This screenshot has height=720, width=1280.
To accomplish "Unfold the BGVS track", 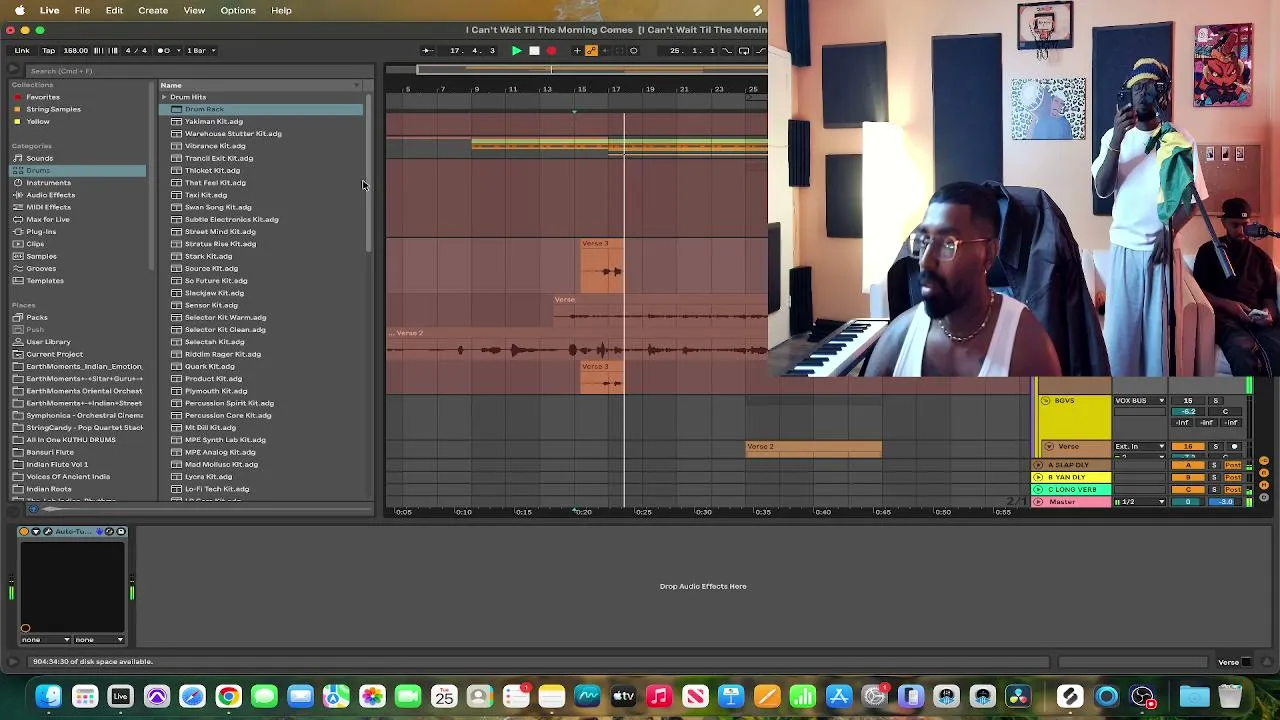I will (x=1046, y=401).
